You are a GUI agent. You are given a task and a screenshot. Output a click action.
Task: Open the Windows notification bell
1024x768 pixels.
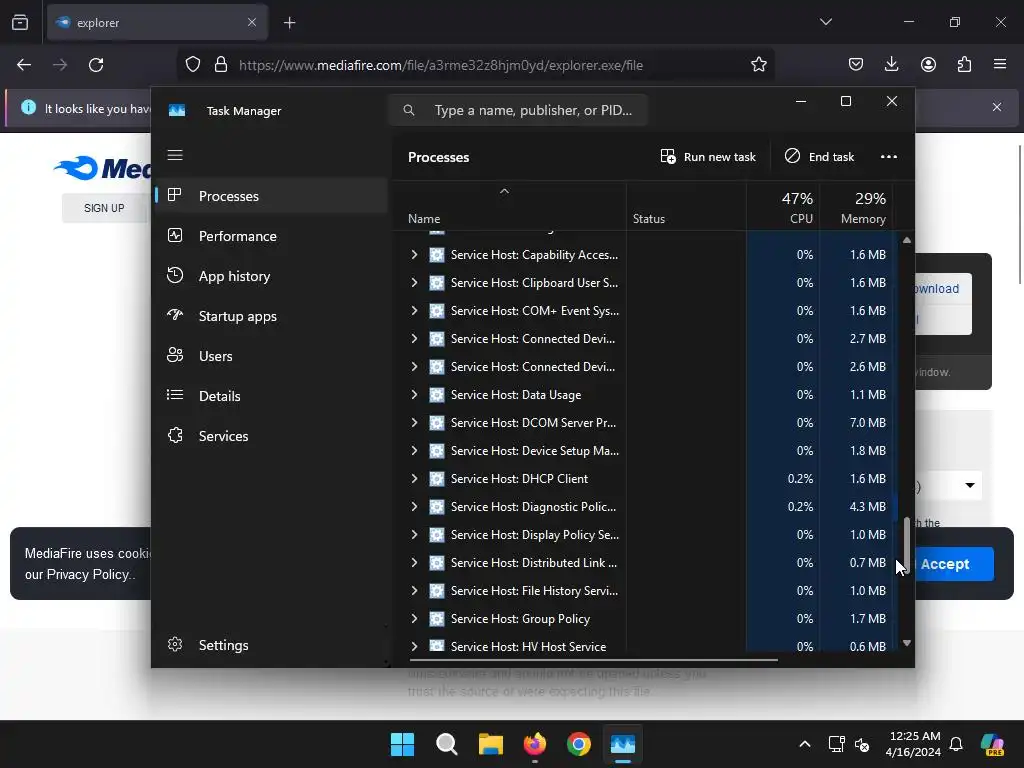956,744
